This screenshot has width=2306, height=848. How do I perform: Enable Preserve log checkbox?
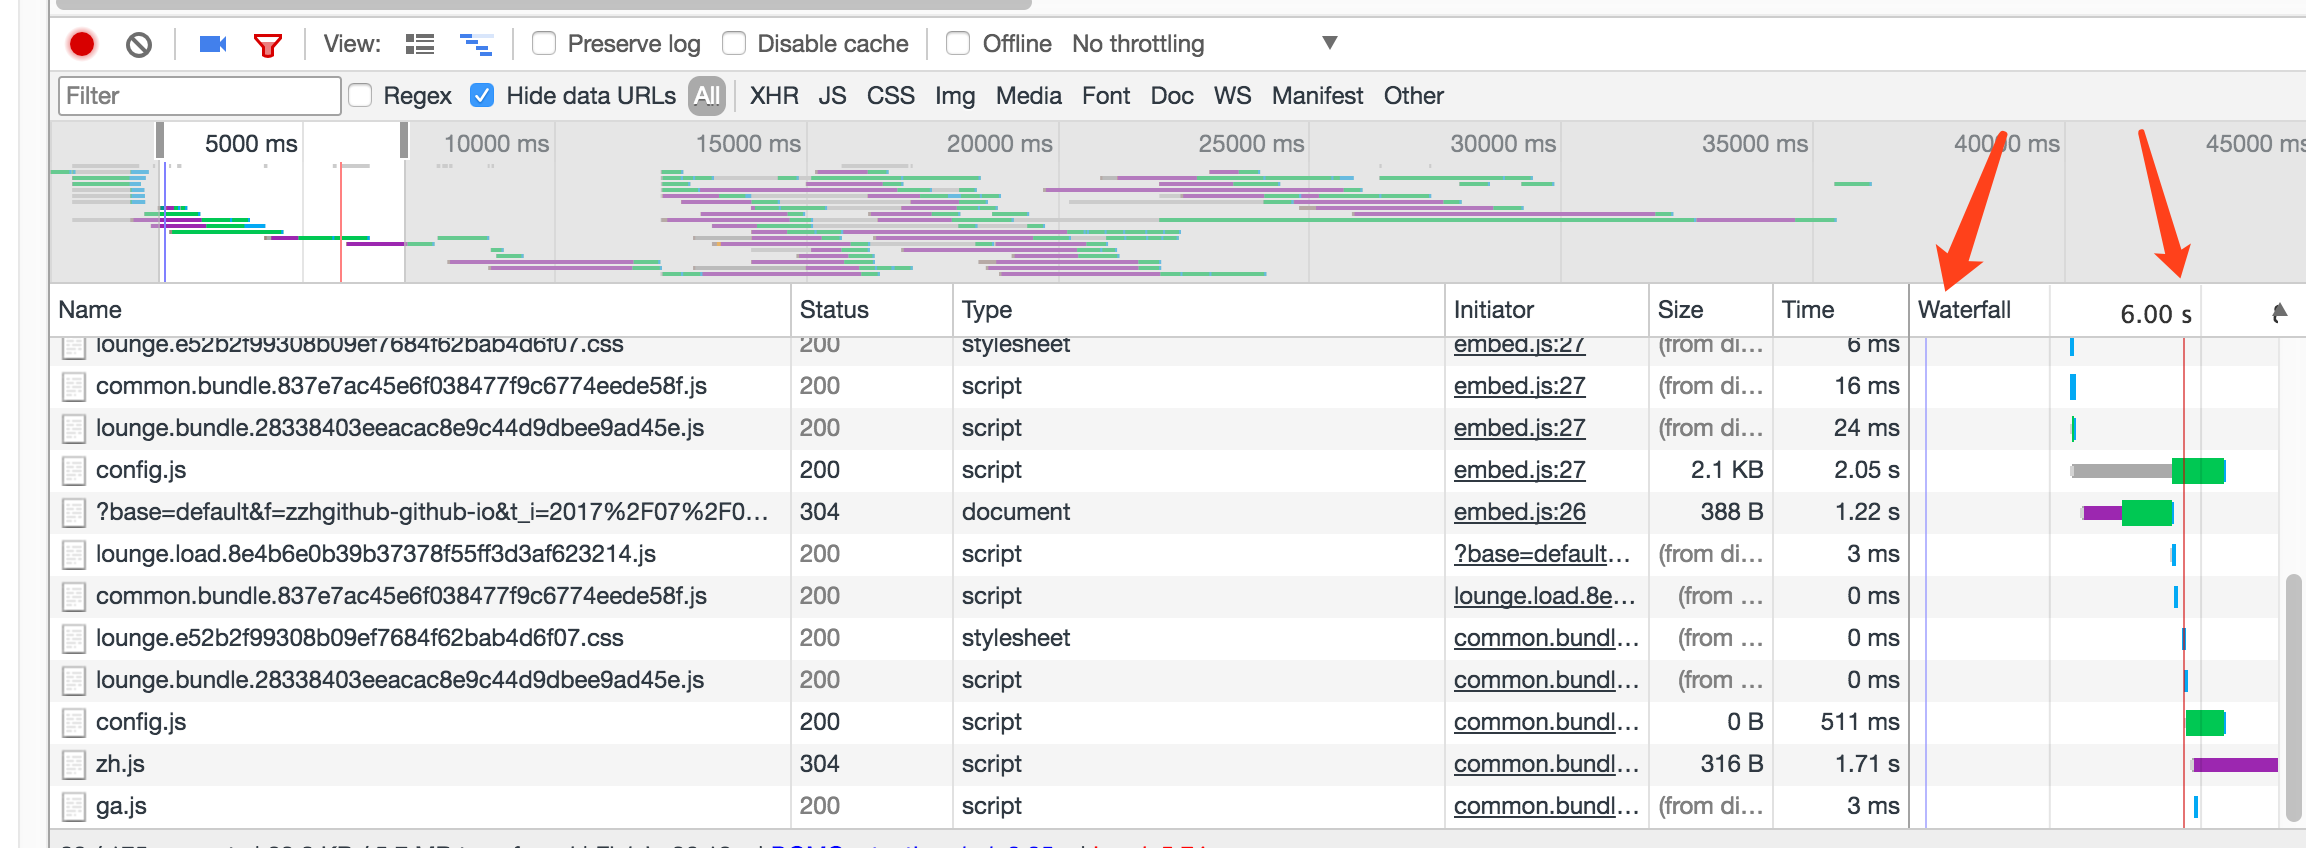544,43
